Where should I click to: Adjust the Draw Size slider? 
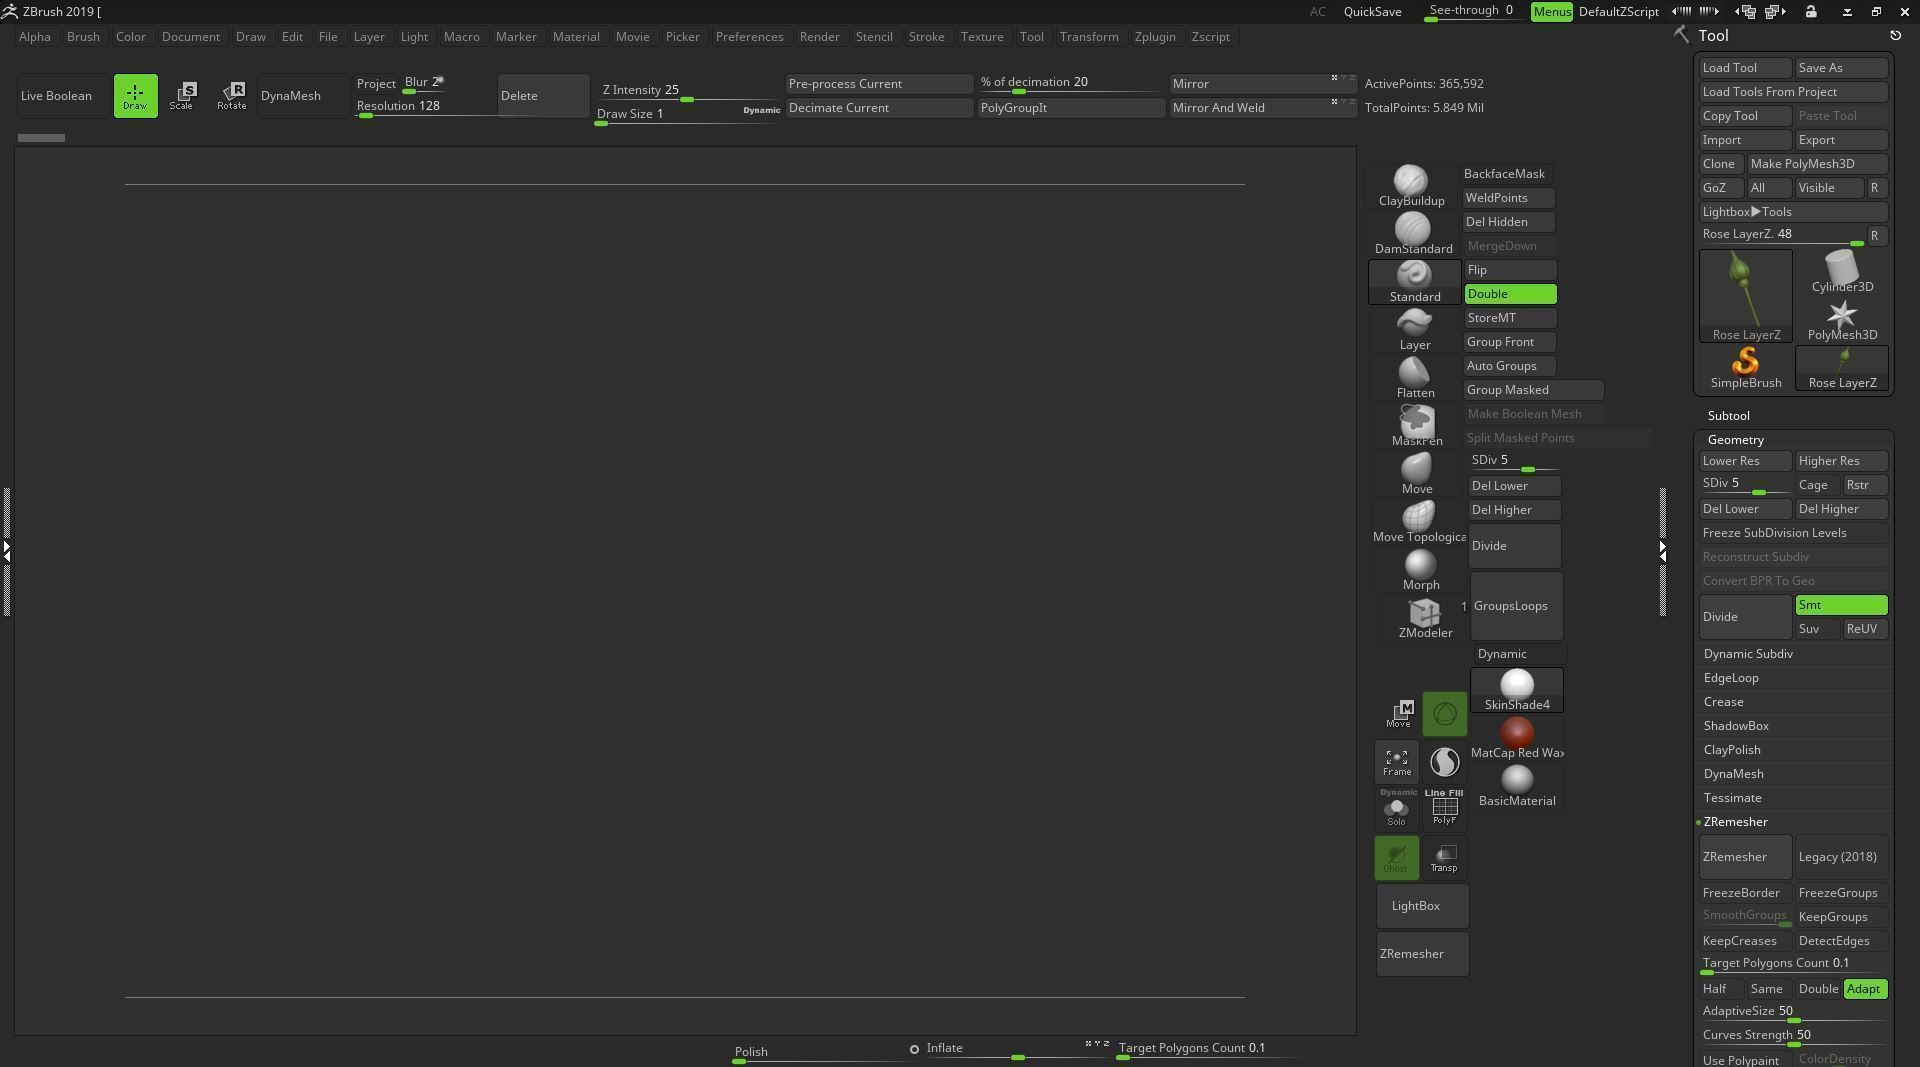tap(688, 115)
